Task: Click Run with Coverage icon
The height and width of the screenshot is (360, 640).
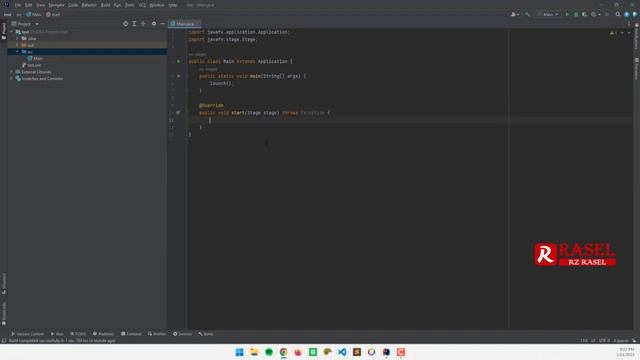Action: coord(584,14)
